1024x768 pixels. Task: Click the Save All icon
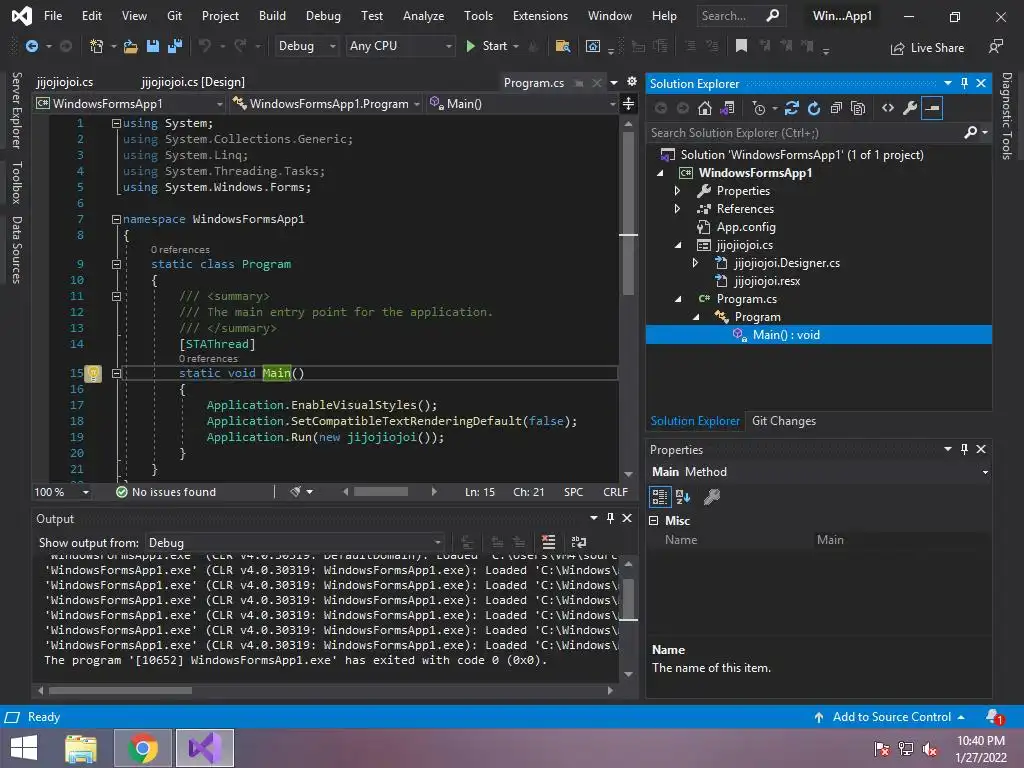[x=174, y=46]
